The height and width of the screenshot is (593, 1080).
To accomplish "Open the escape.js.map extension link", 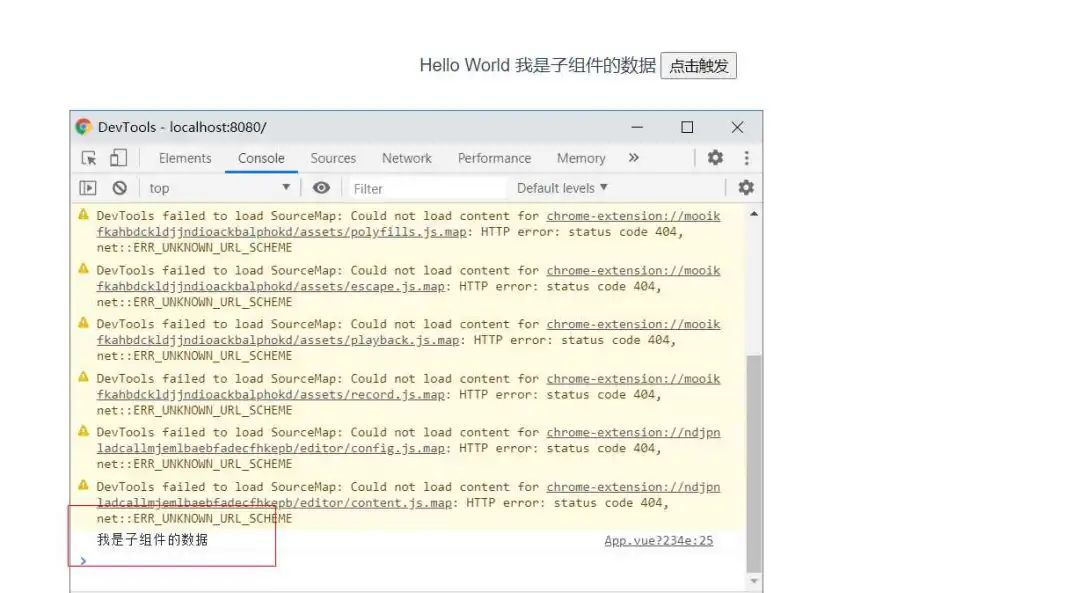I will (408, 278).
